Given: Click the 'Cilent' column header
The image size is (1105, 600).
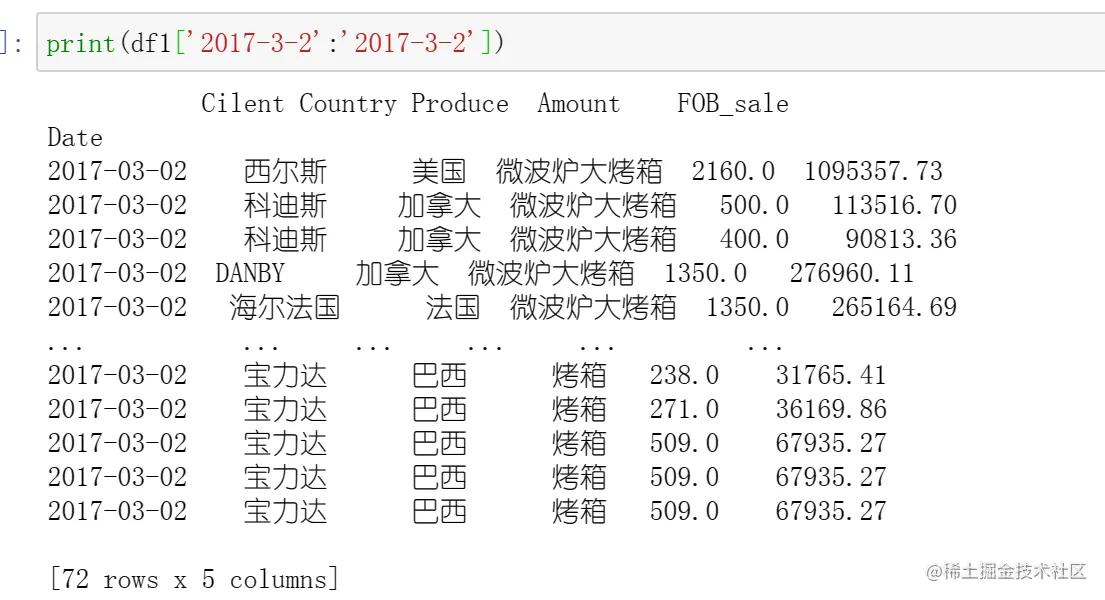Looking at the screenshot, I should click(242, 104).
